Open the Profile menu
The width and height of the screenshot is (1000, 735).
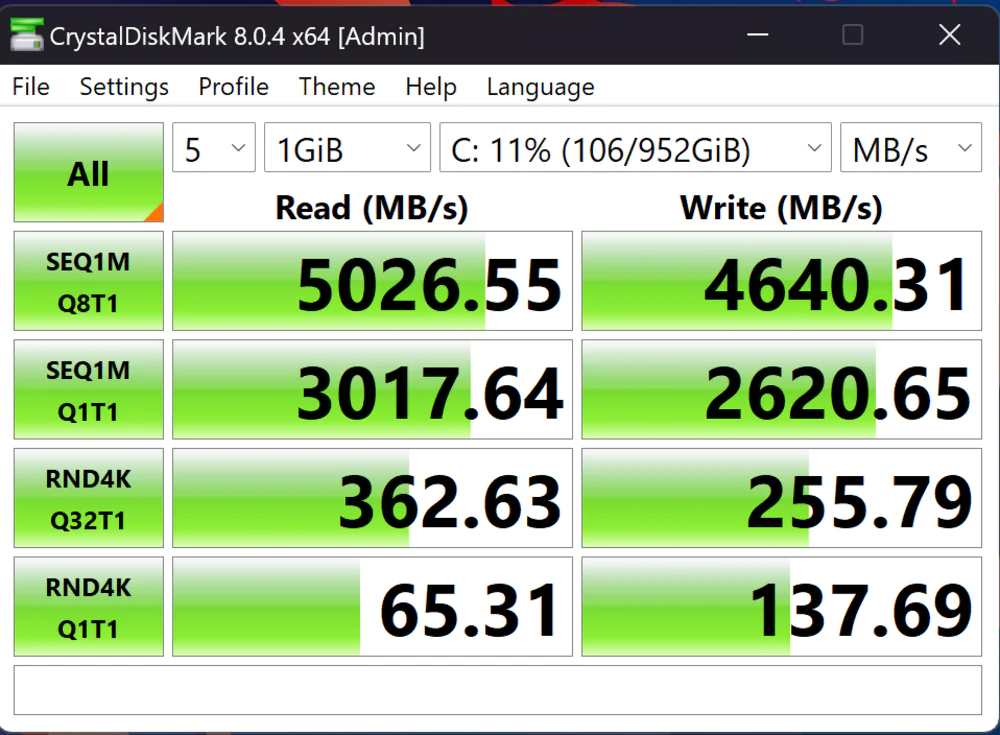tap(233, 87)
